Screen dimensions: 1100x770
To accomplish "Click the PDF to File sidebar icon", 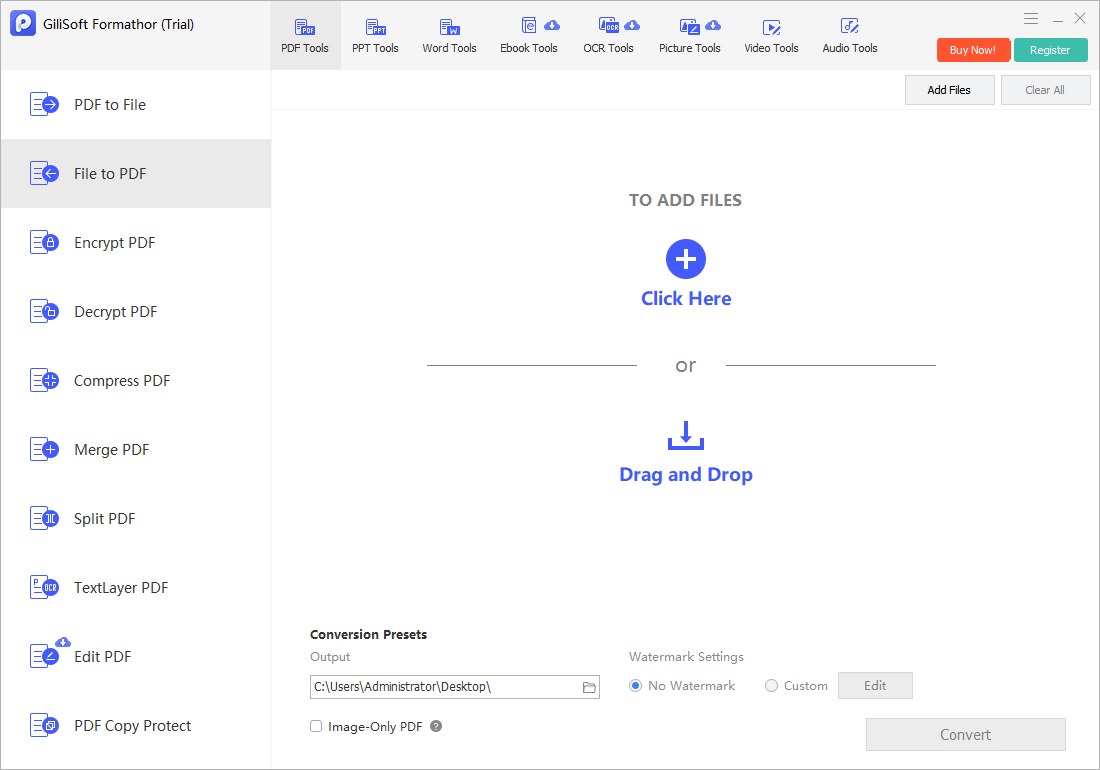I will coord(44,104).
